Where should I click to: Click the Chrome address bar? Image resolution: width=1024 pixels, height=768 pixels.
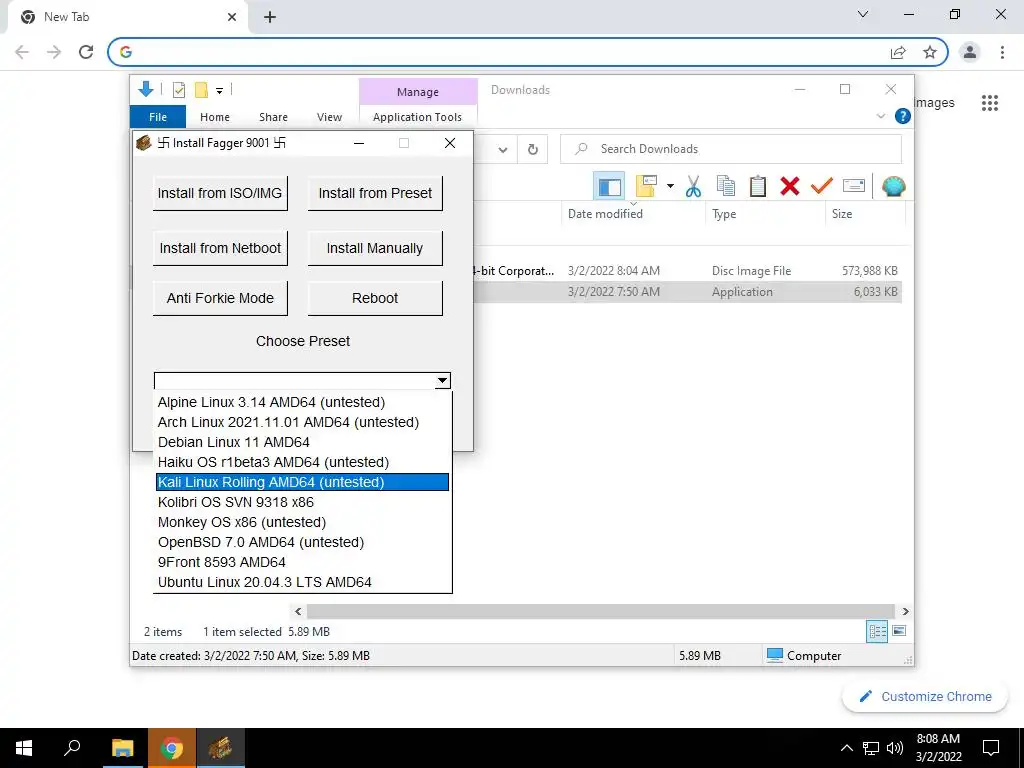pos(503,52)
